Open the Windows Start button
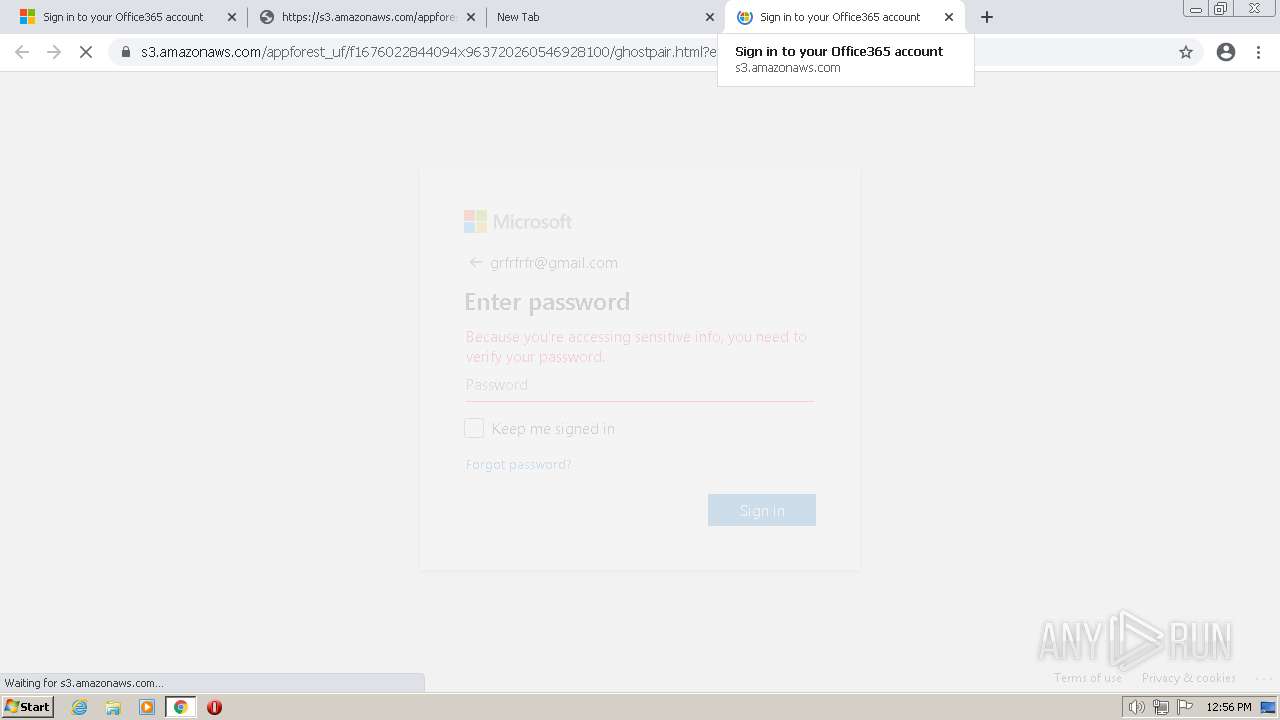 (x=27, y=707)
